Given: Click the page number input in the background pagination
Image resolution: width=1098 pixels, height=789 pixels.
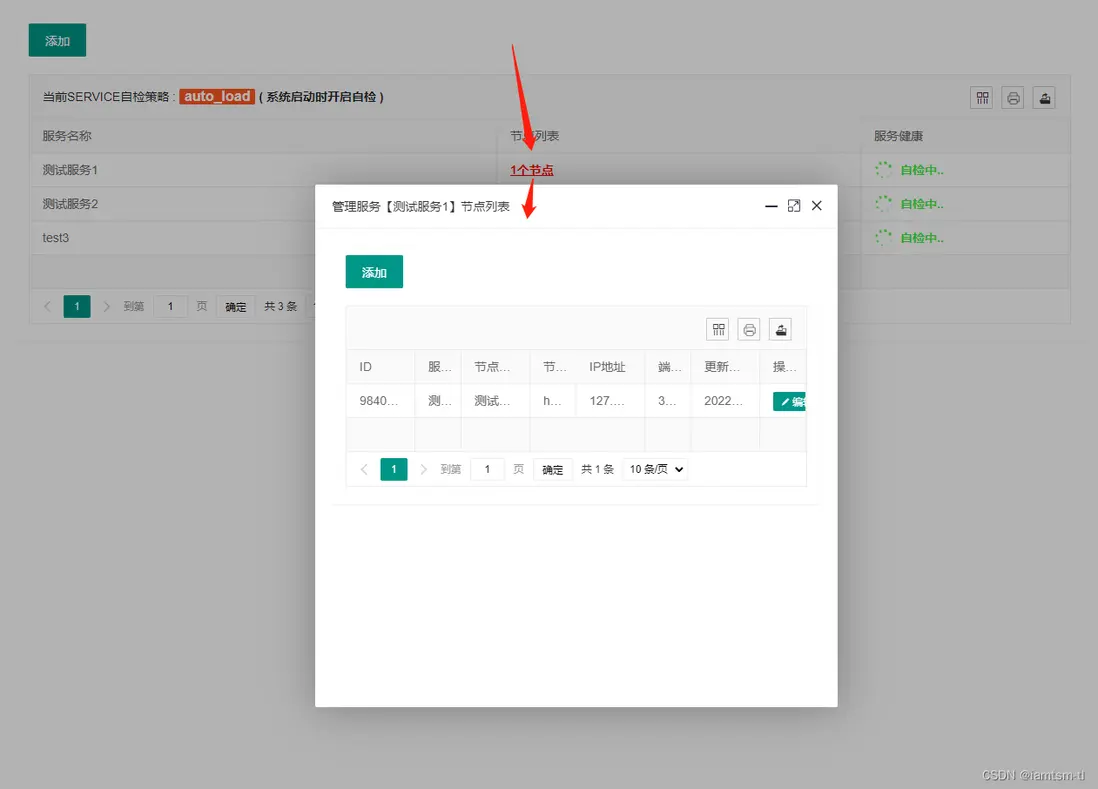Looking at the screenshot, I should (x=170, y=306).
